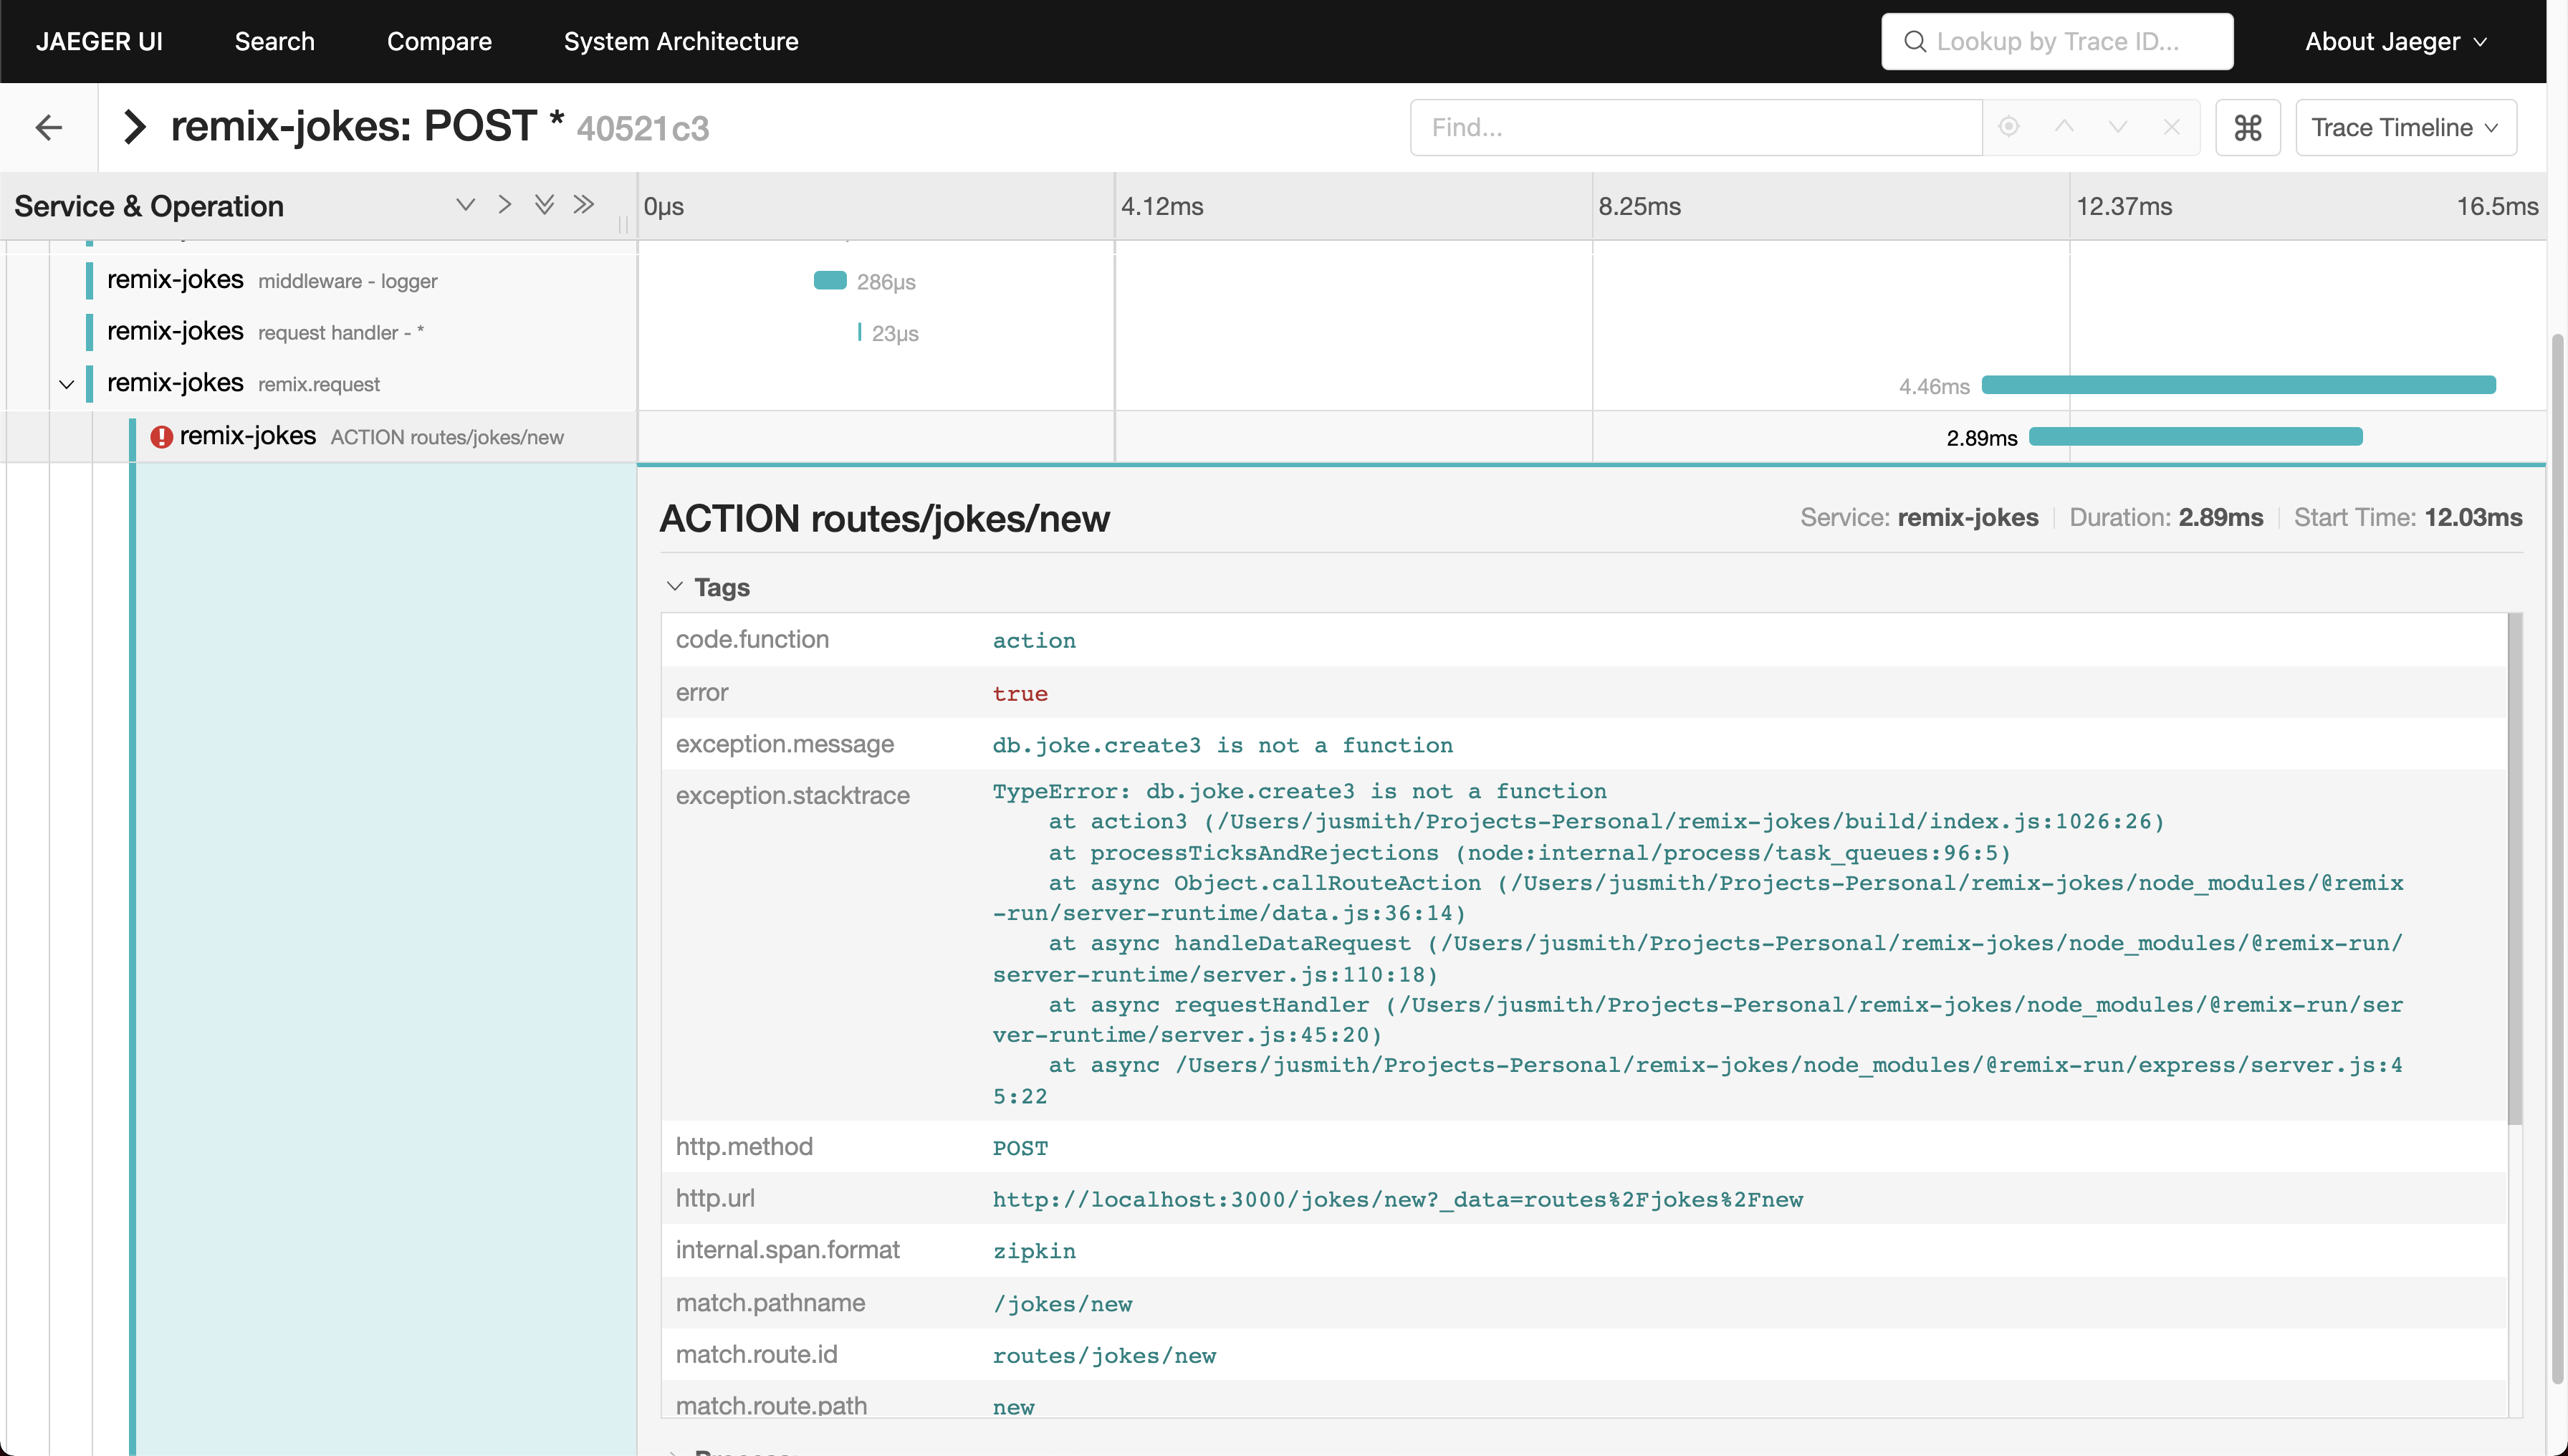2568x1456 pixels.
Task: Expand trace header details chevron
Action: [134, 127]
